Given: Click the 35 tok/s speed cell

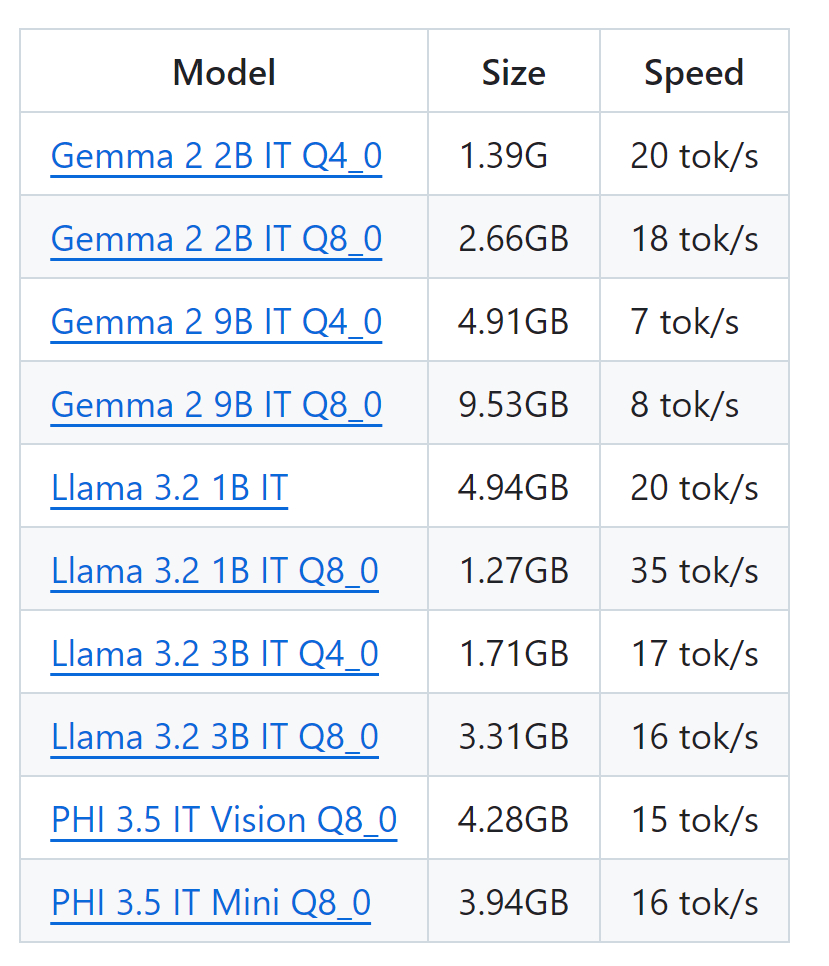Looking at the screenshot, I should (x=694, y=570).
